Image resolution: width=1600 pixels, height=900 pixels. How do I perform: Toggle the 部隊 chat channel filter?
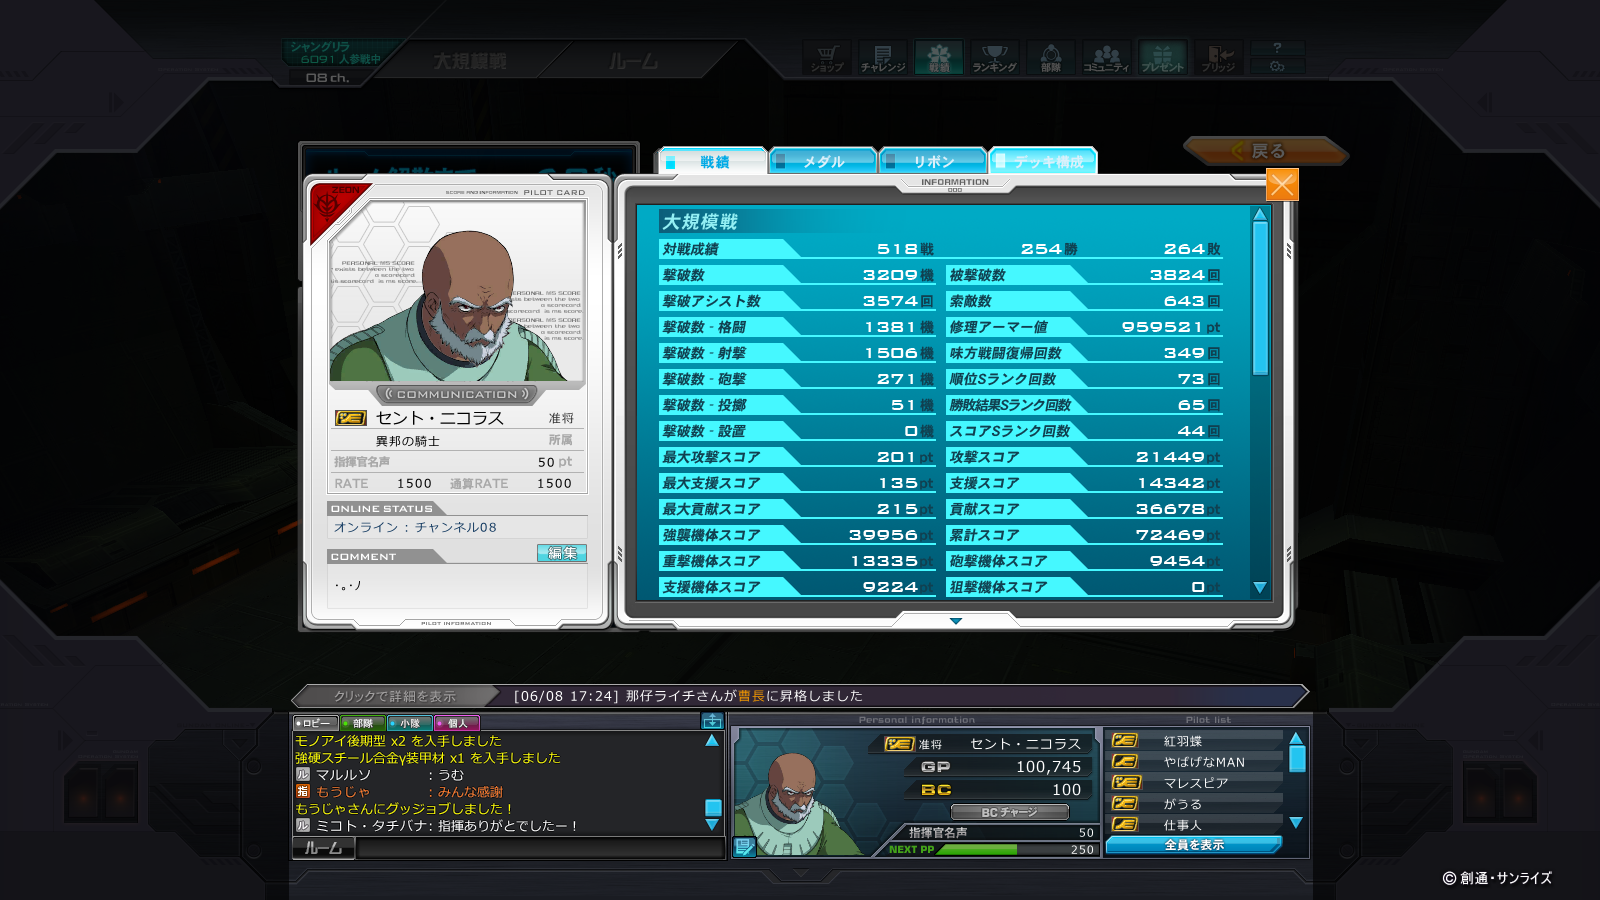[362, 723]
